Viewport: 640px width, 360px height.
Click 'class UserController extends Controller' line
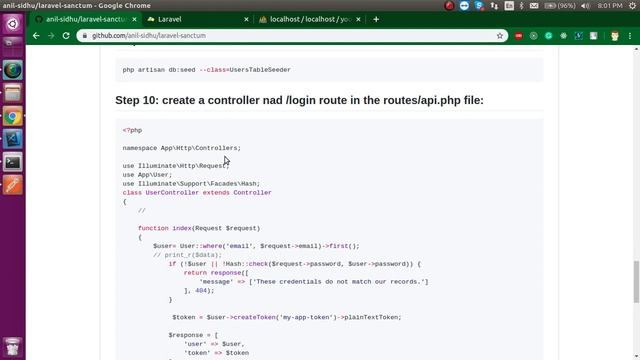pyautogui.click(x=197, y=192)
